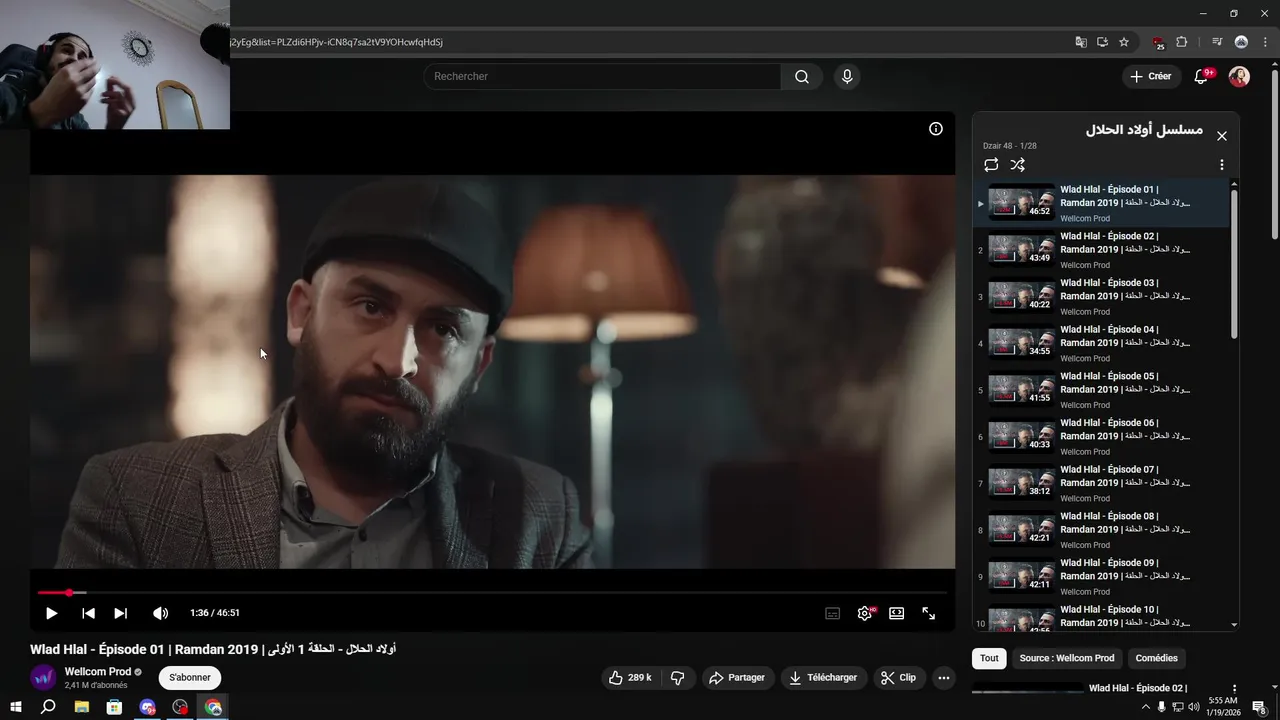Open Wlad Hlal Épisode 07
Image resolution: width=1280 pixels, height=720 pixels.
click(x=1100, y=483)
